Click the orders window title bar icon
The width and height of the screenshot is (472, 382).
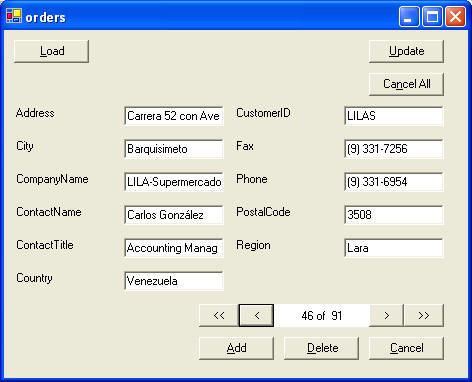[x=14, y=16]
